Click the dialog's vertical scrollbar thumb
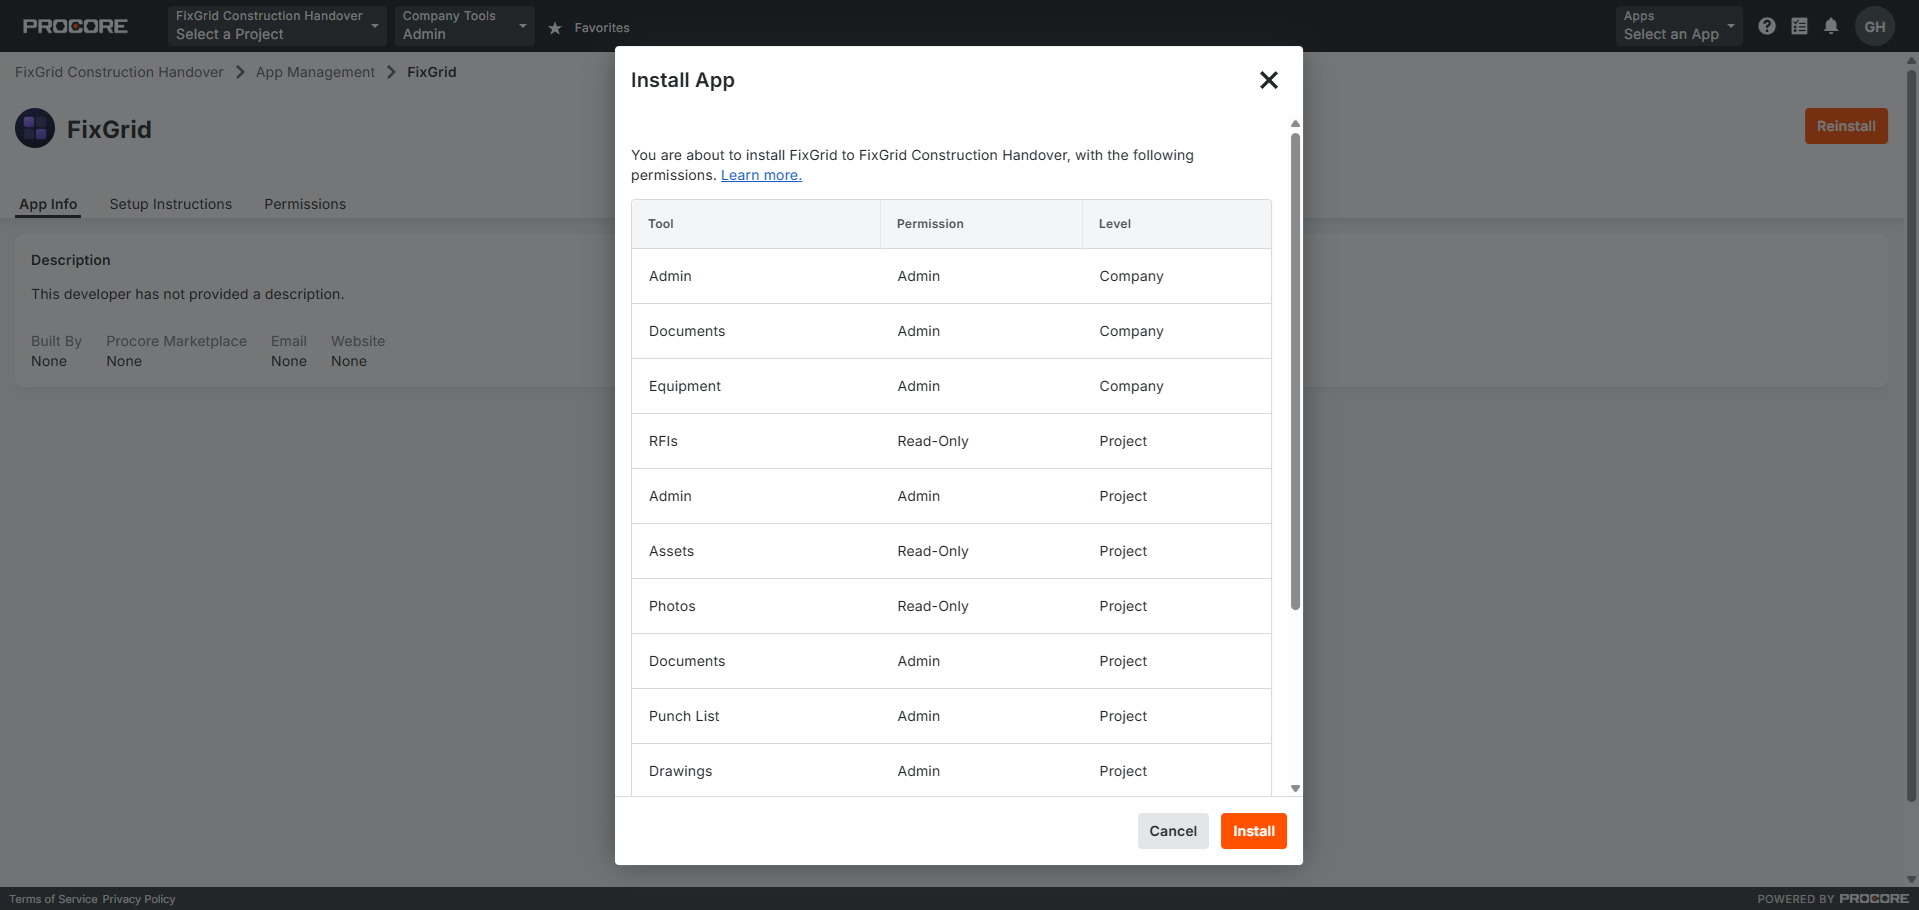This screenshot has height=910, width=1919. tap(1295, 371)
